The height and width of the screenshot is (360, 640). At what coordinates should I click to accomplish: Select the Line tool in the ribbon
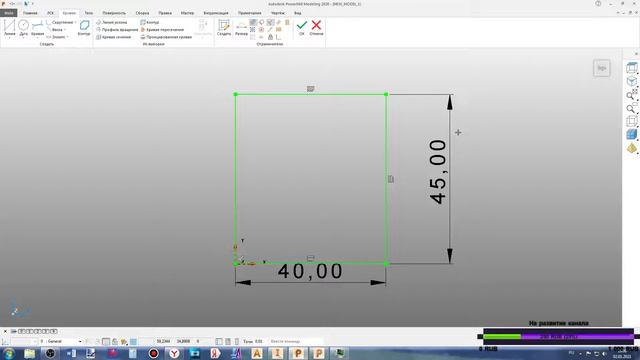click(9, 28)
